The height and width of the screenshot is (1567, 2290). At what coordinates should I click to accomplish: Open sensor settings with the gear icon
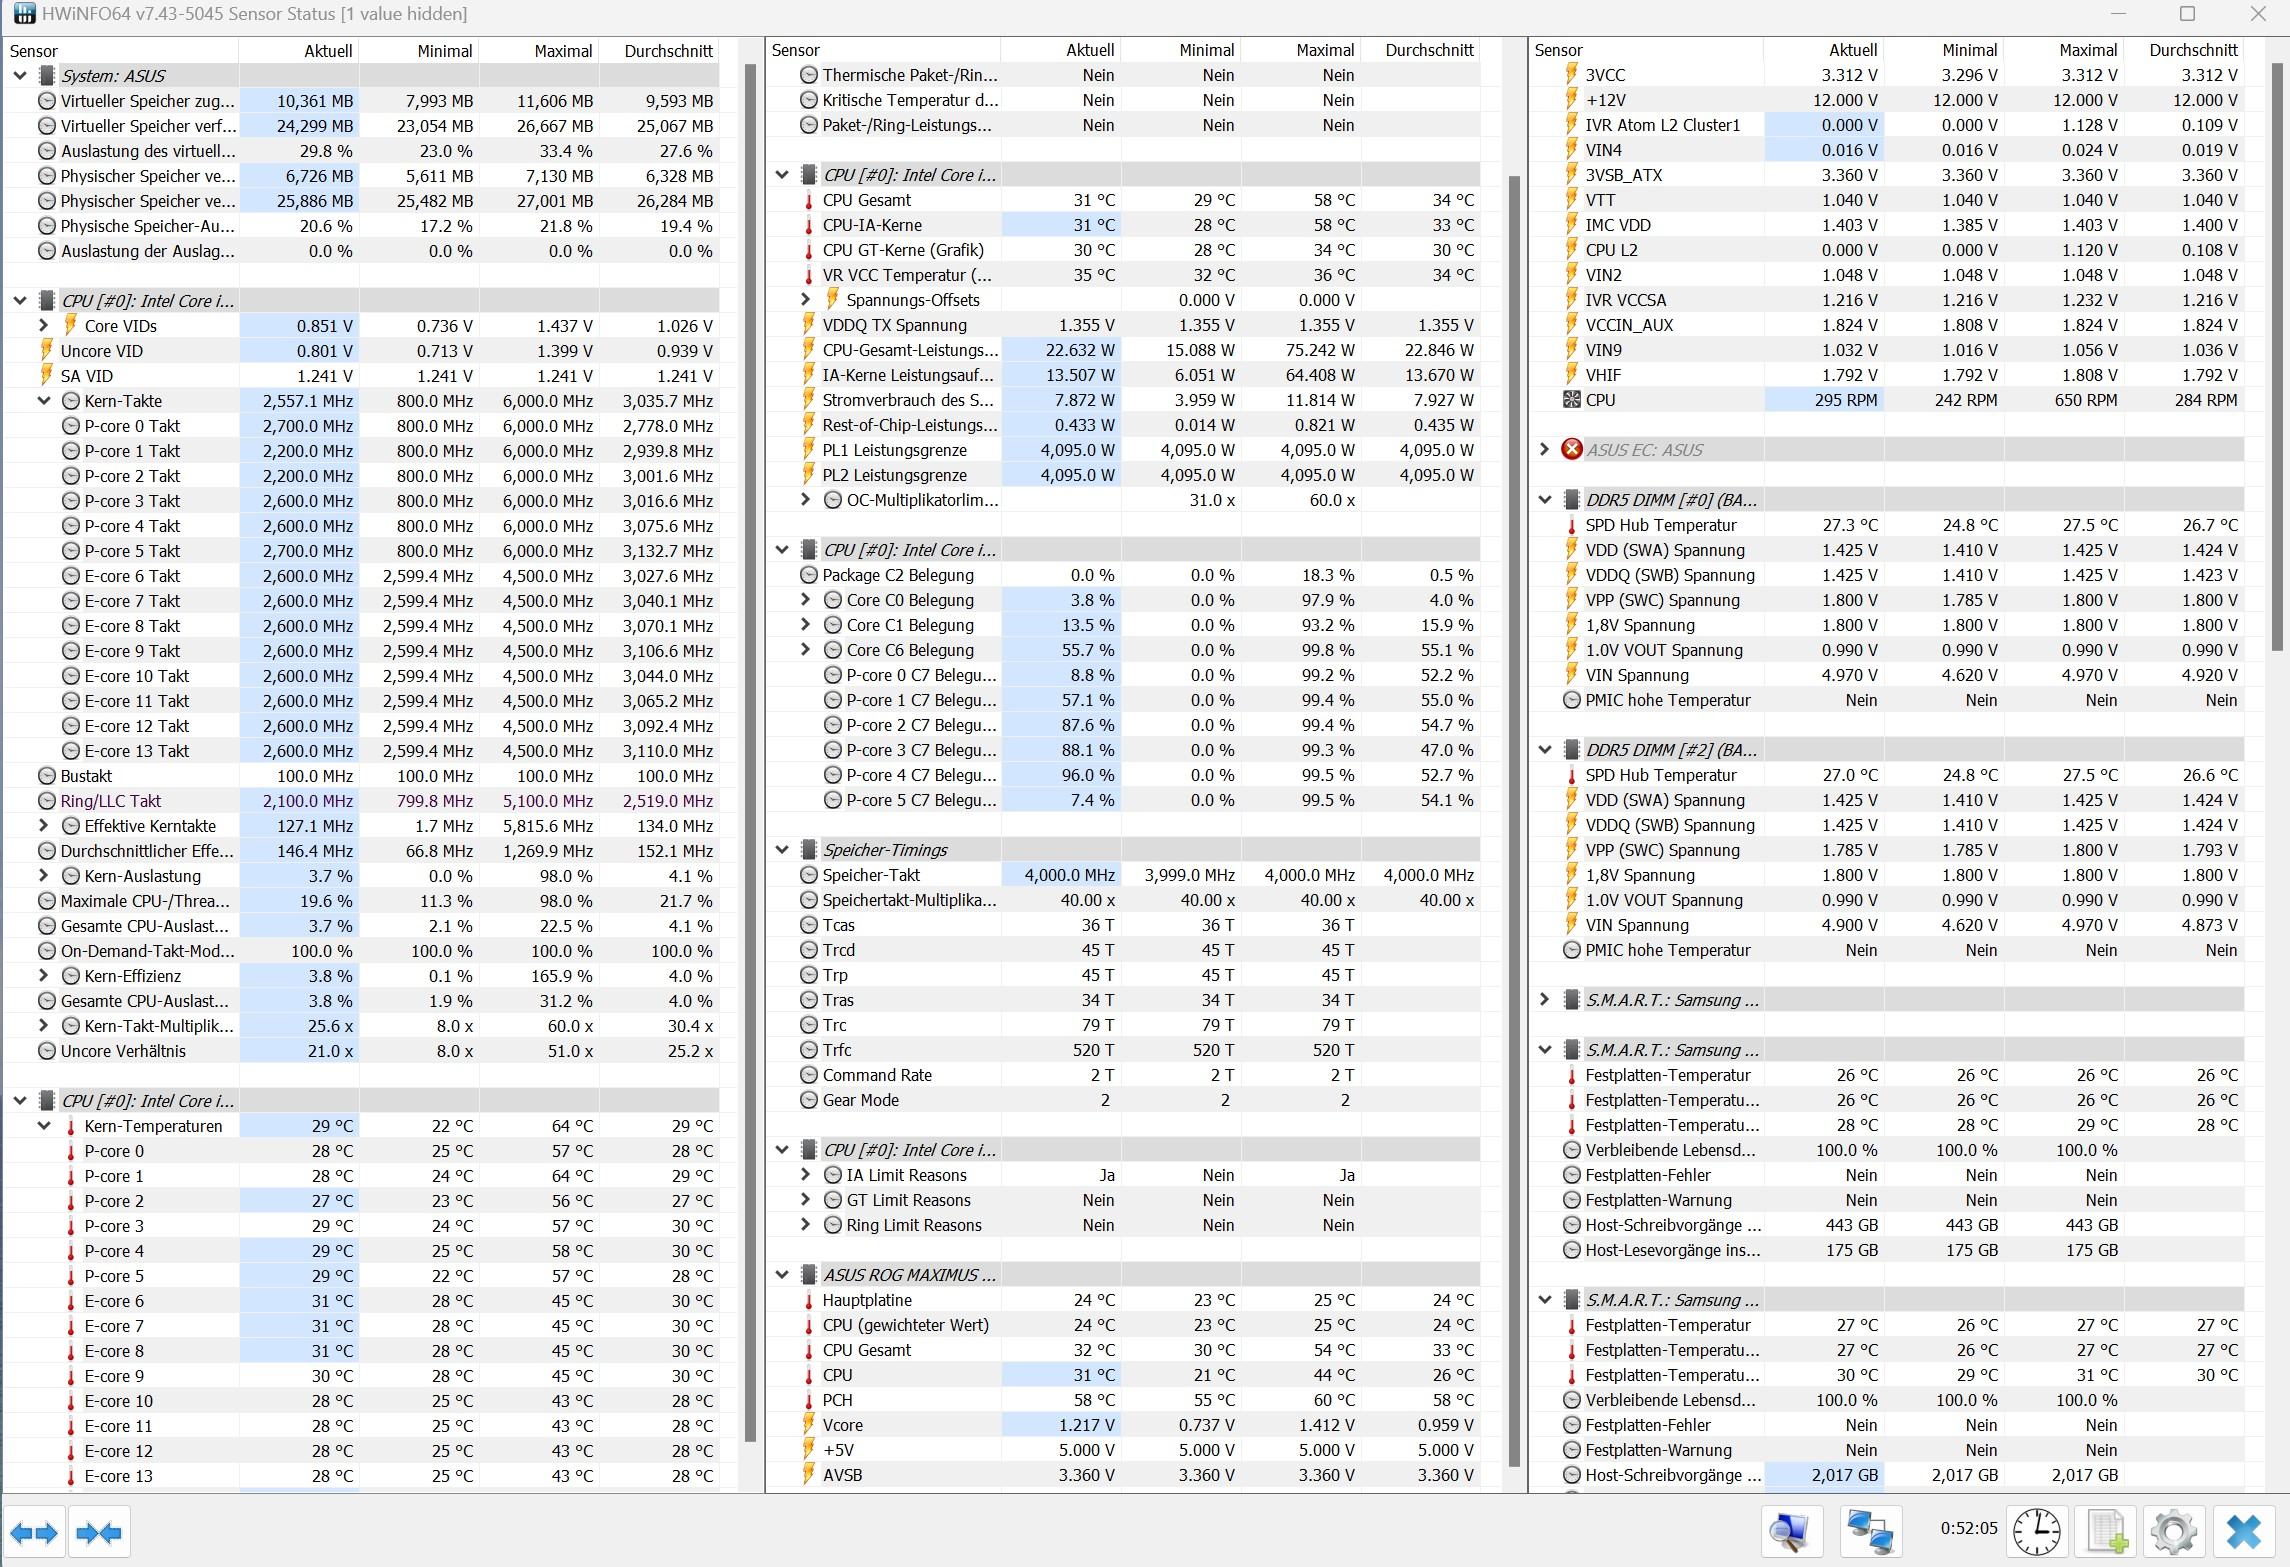click(2174, 1532)
